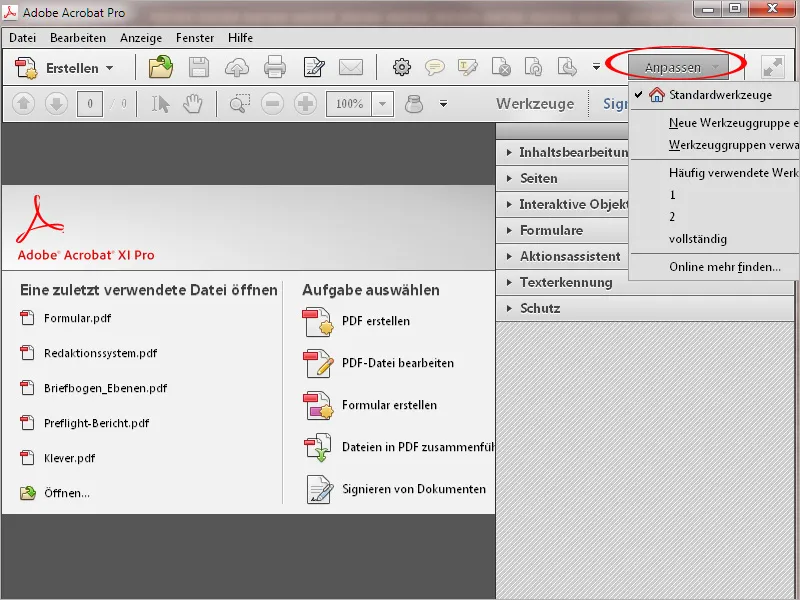Choose Werkzeuggruppen verwalten menu entry

[x=715, y=145]
